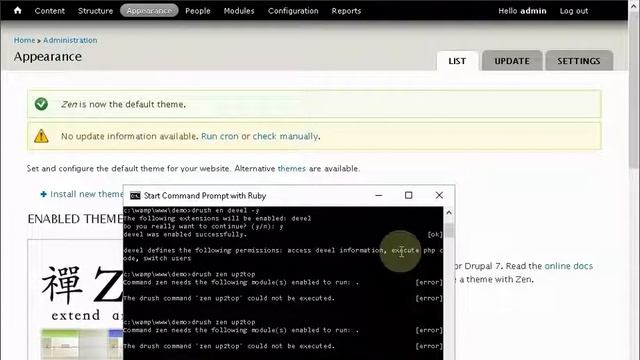Click the 'drush en devel -y' command line
This screenshot has height=360, width=640.
(191, 211)
